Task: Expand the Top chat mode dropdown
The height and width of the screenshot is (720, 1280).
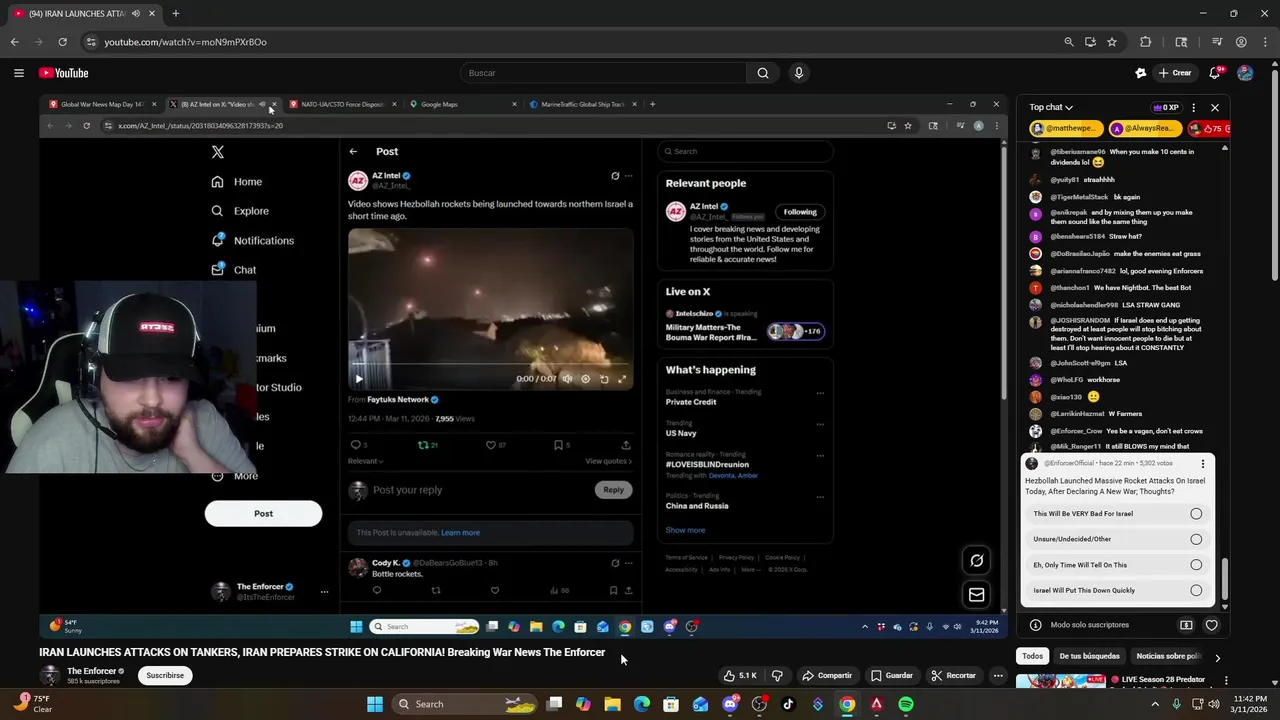Action: click(1051, 107)
